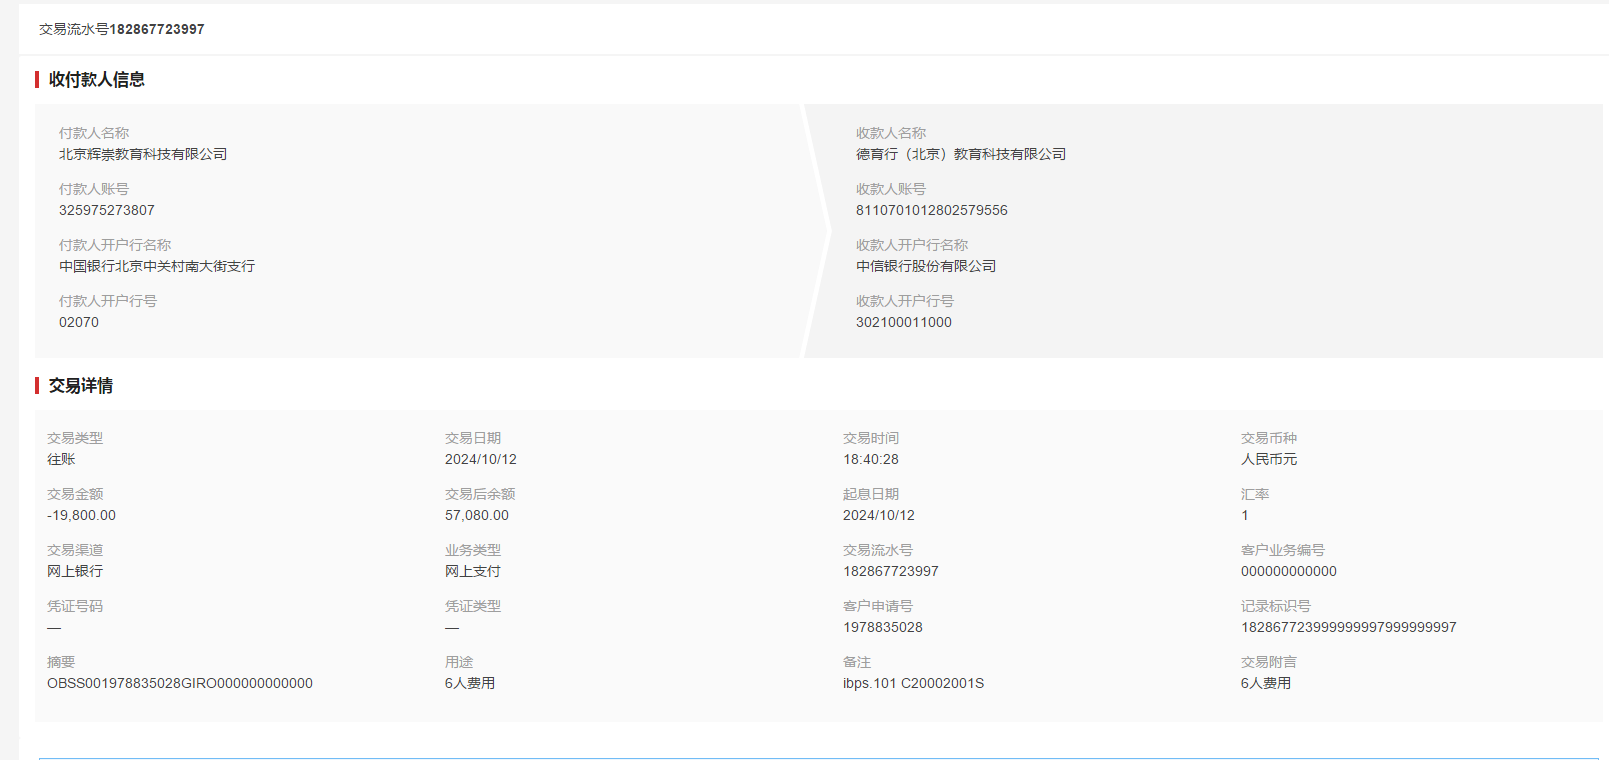Click the channel value 网上银行
Viewport: 1609px width, 760px height.
(x=75, y=571)
